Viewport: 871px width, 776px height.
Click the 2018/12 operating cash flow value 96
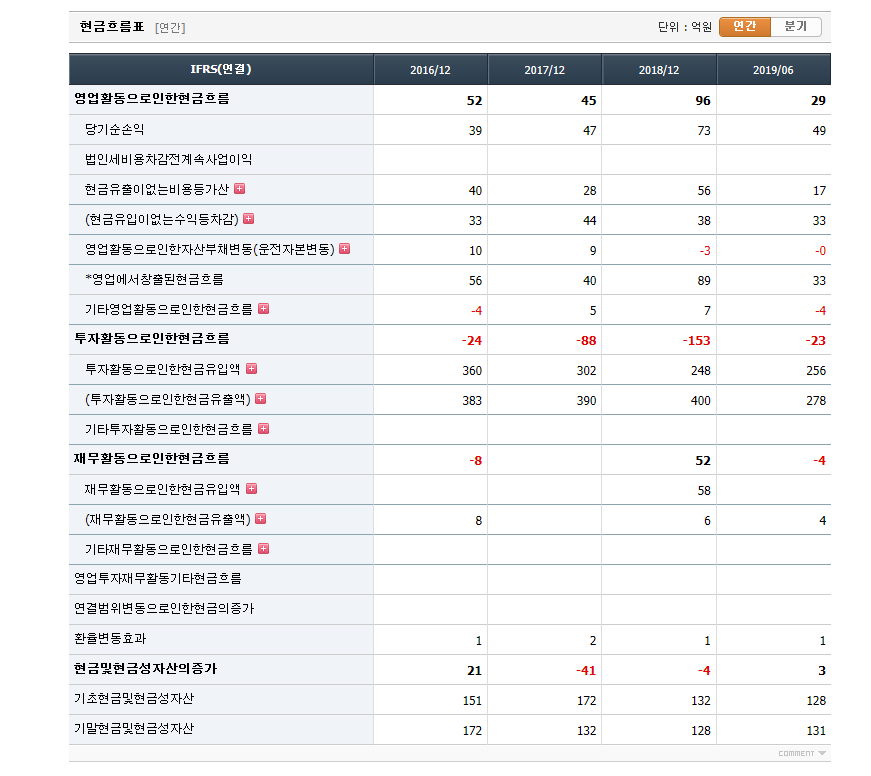tap(703, 101)
